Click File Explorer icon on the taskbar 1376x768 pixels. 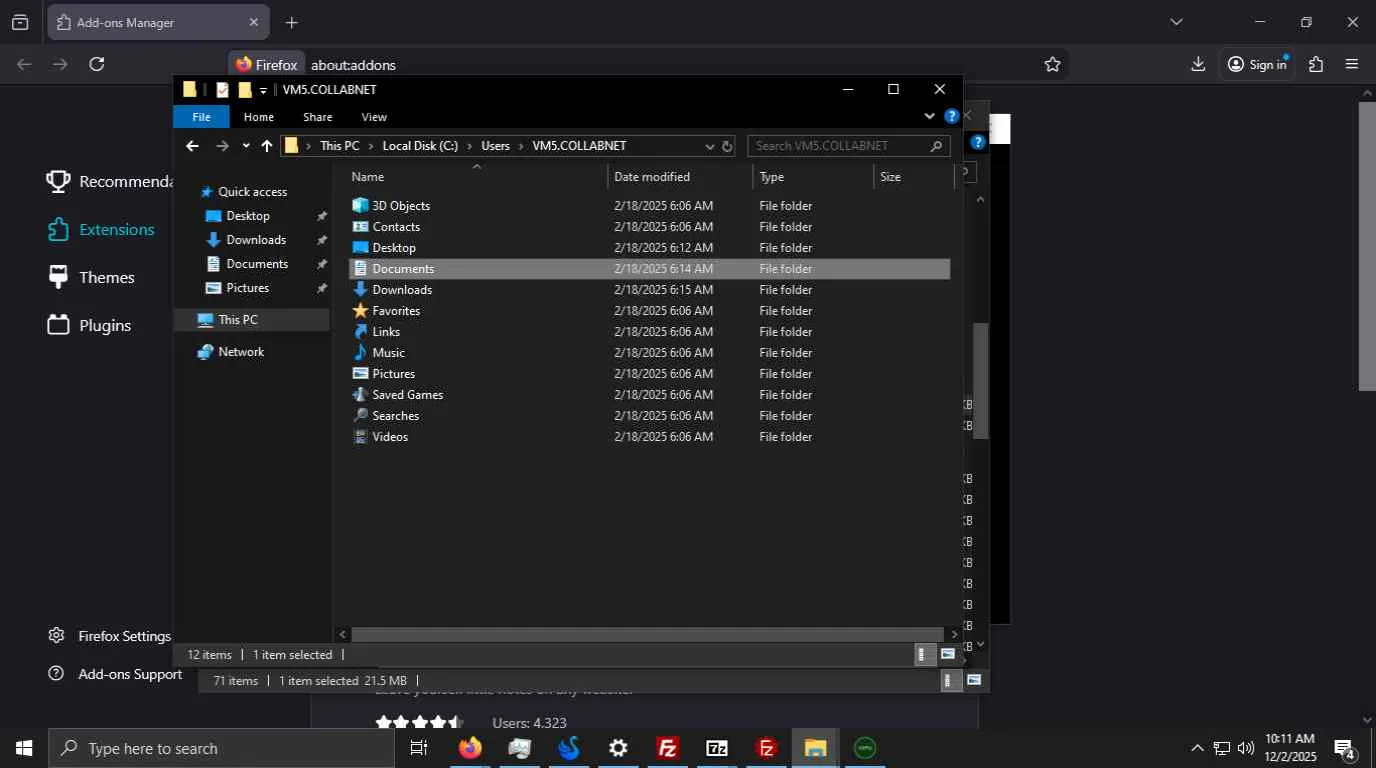pyautogui.click(x=815, y=748)
